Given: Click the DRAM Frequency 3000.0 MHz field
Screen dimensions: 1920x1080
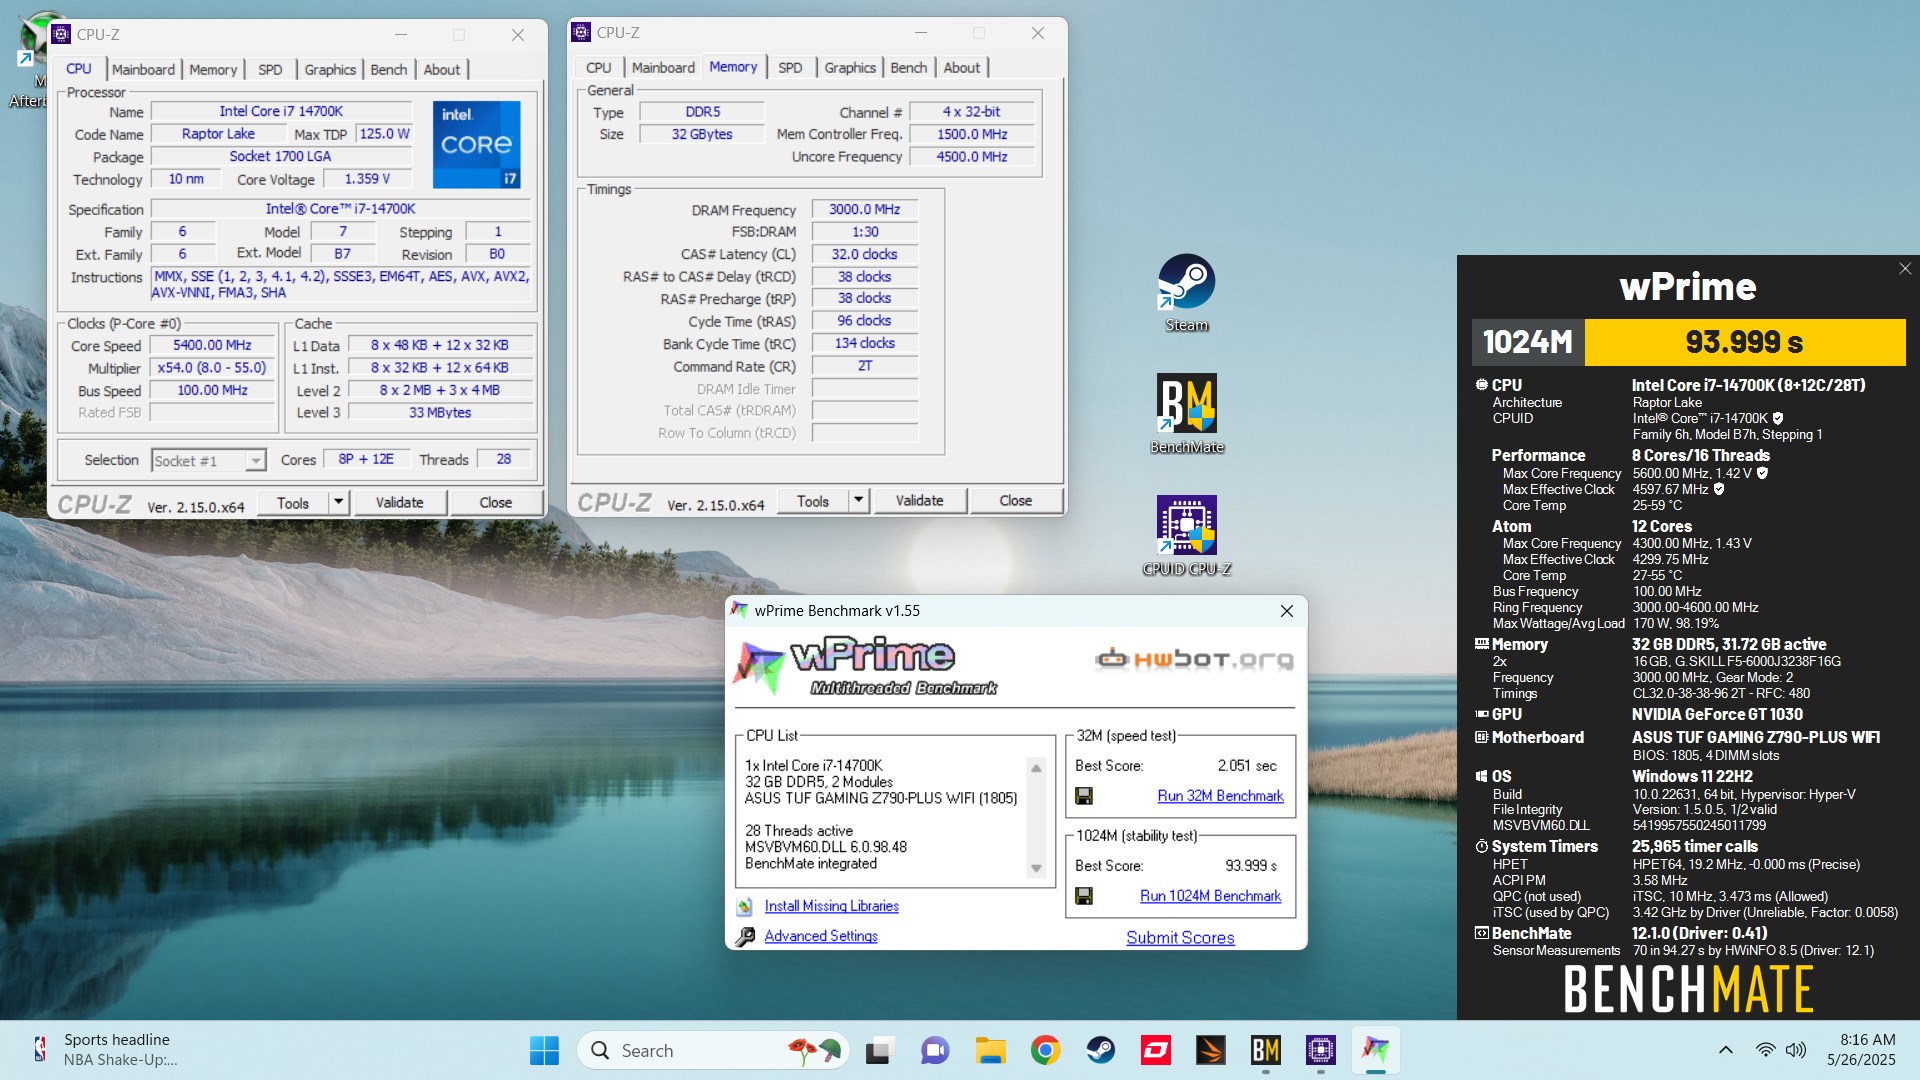Looking at the screenshot, I should click(x=864, y=210).
